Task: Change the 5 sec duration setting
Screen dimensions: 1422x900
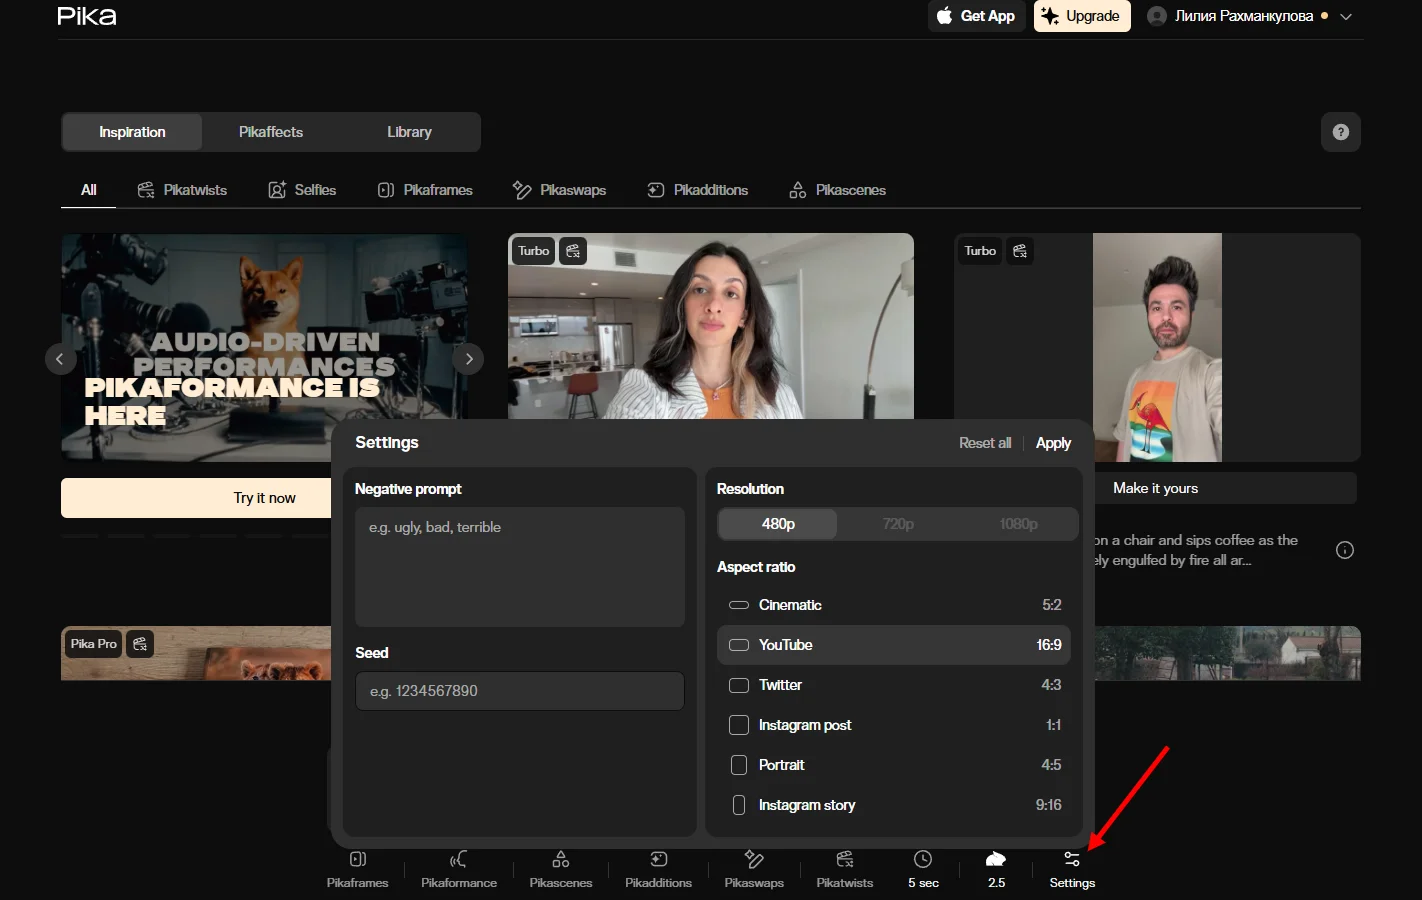Action: 923,869
